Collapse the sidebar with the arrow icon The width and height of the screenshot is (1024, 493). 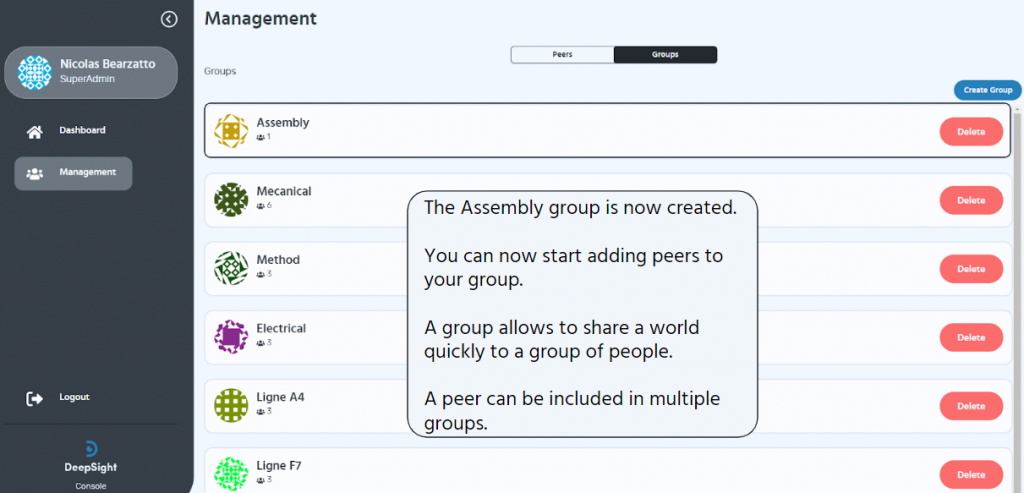click(169, 20)
